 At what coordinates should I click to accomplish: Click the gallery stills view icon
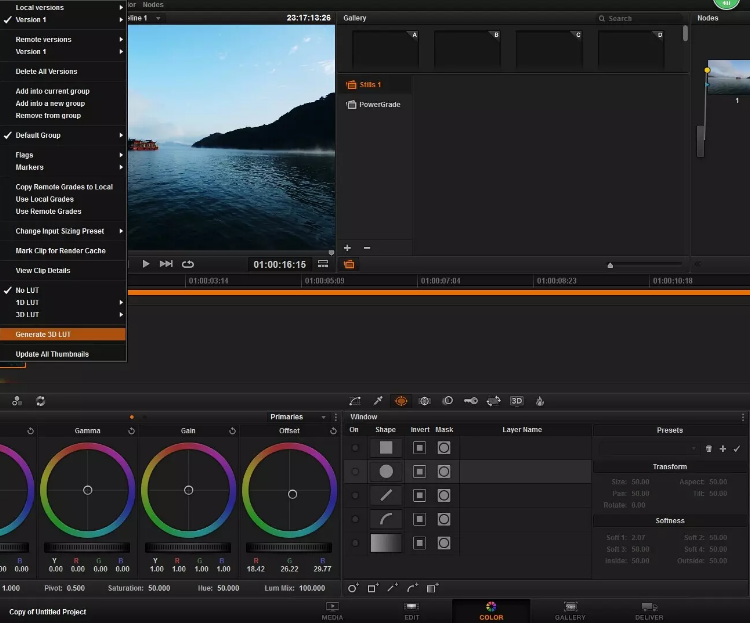349,264
